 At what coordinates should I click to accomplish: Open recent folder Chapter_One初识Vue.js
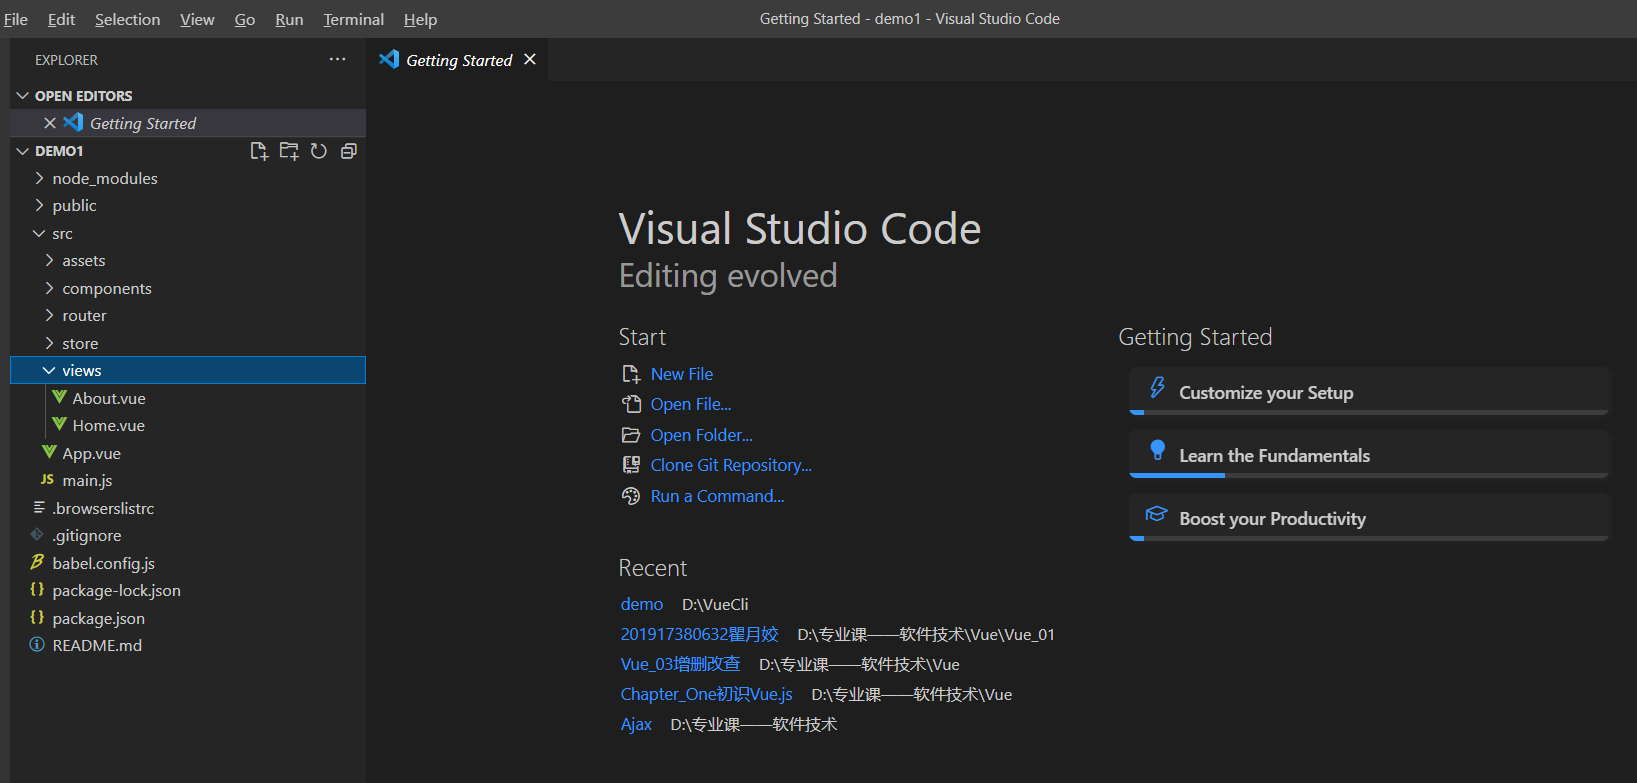point(706,694)
